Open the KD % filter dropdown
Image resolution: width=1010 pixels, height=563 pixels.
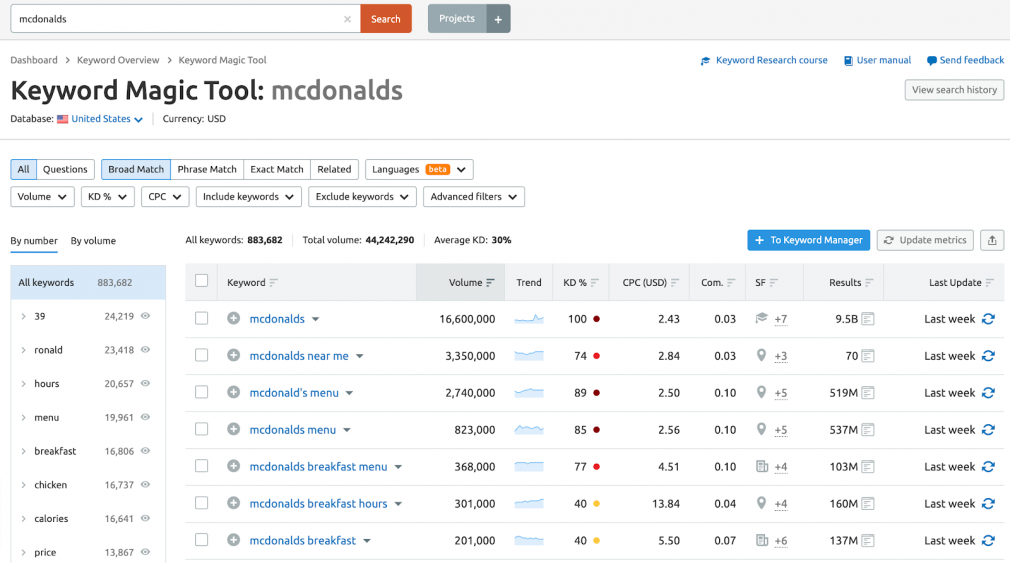tap(108, 196)
